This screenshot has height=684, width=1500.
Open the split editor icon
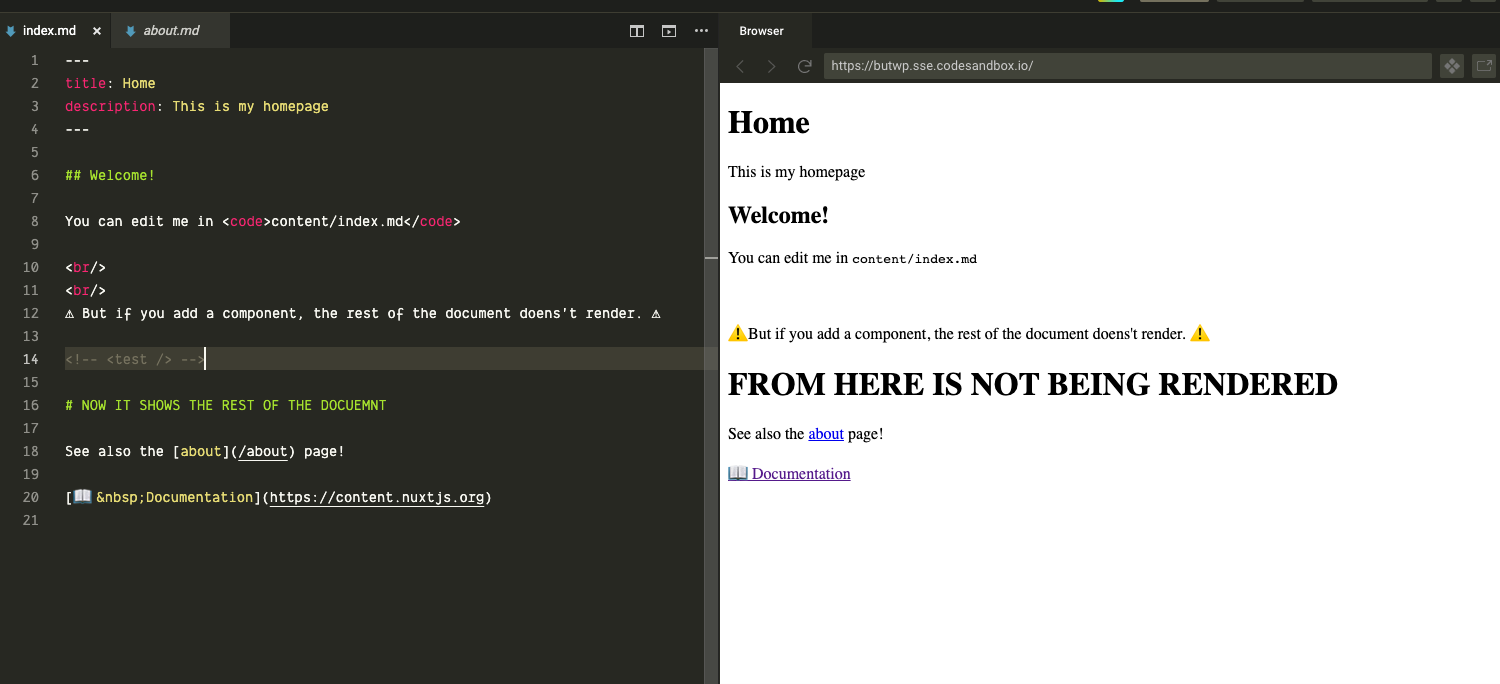tap(637, 31)
